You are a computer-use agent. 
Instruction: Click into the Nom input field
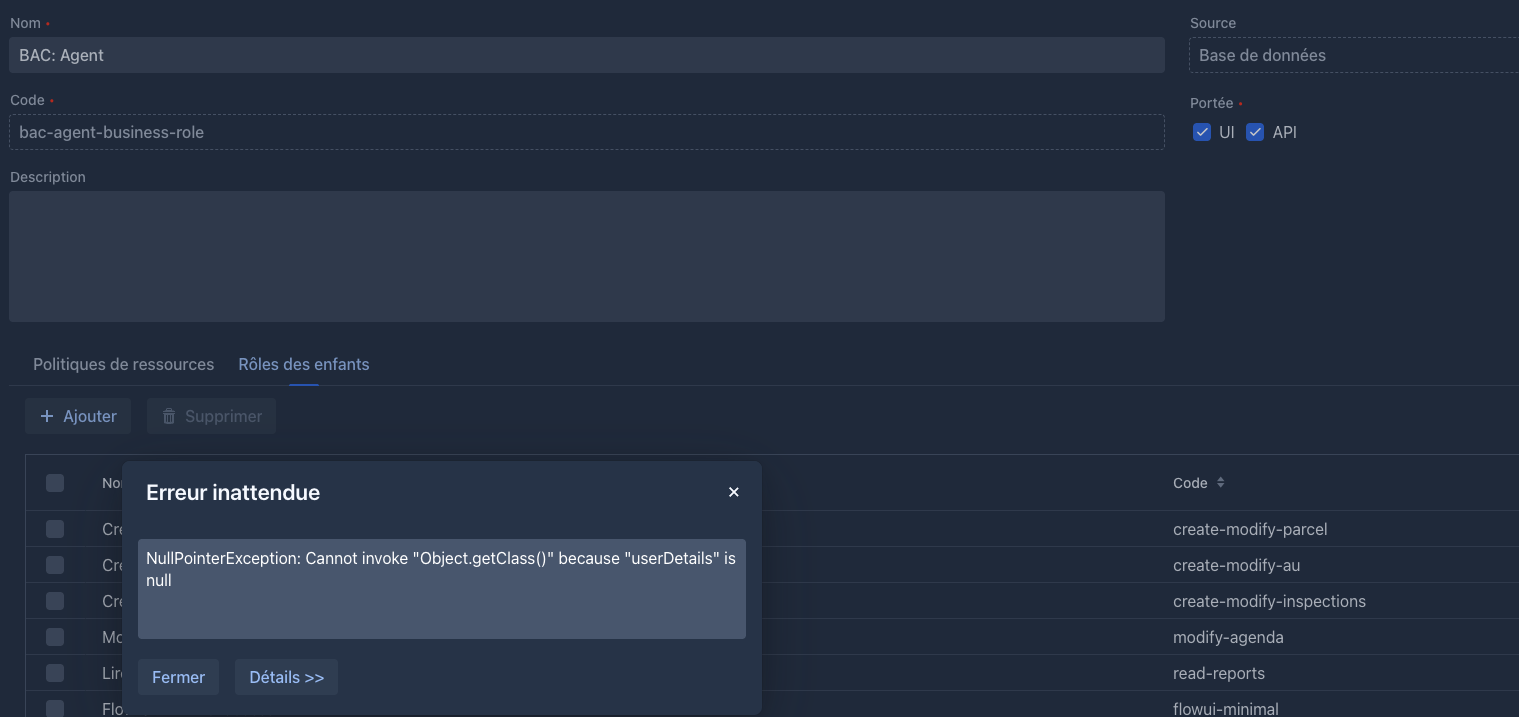[x=586, y=55]
